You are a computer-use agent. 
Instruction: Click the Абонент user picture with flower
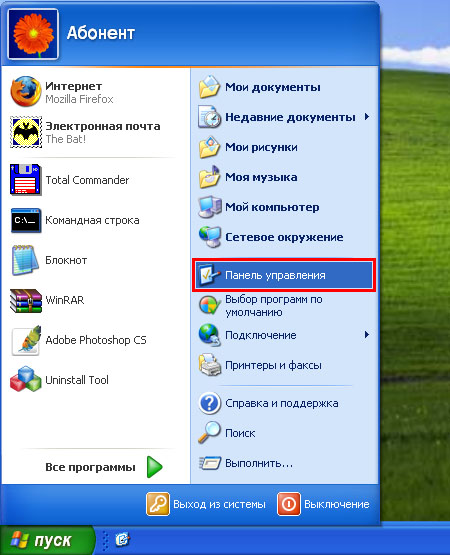(x=33, y=34)
